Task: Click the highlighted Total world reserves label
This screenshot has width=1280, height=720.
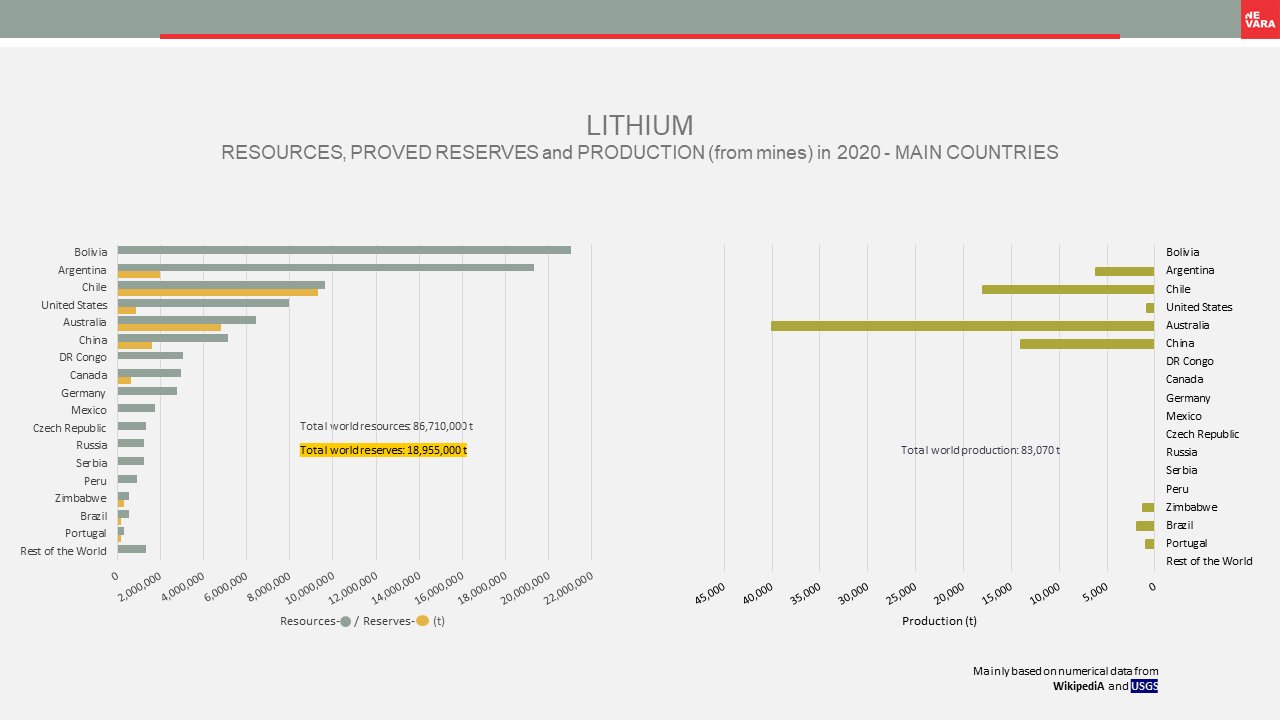Action: (383, 450)
